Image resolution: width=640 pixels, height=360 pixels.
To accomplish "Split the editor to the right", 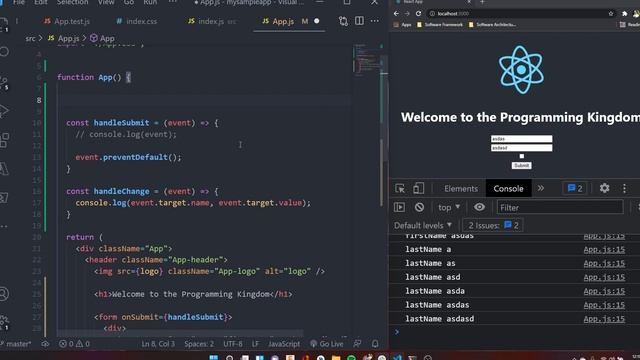I will coord(359,21).
